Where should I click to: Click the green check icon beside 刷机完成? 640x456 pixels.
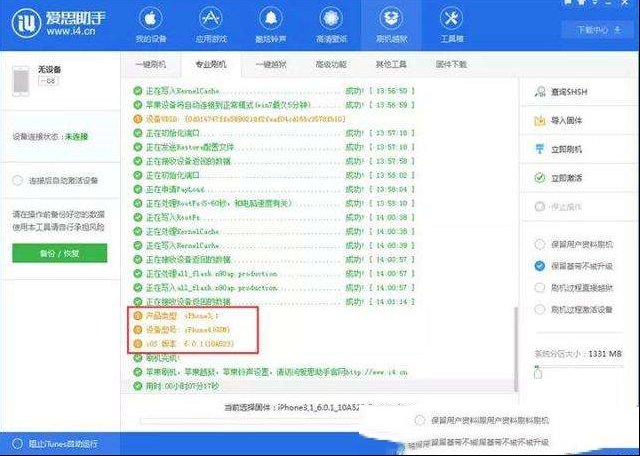coord(138,358)
